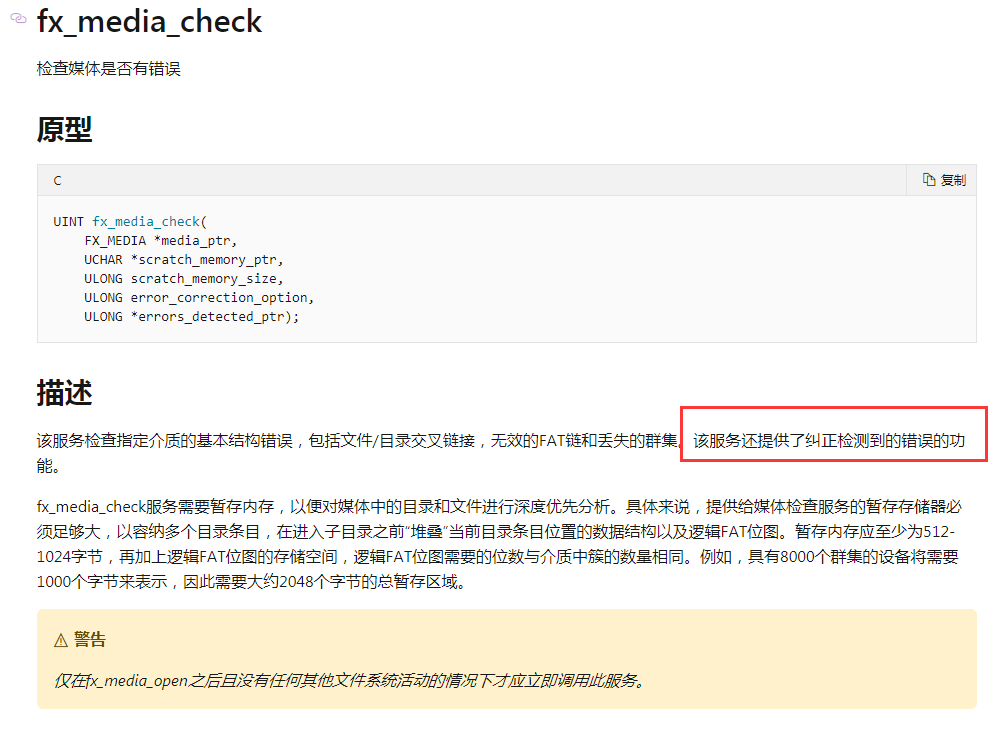Click the paragraph beginning with fx_media_check服务需要暂存内存
The width and height of the screenshot is (999, 734).
(497, 543)
